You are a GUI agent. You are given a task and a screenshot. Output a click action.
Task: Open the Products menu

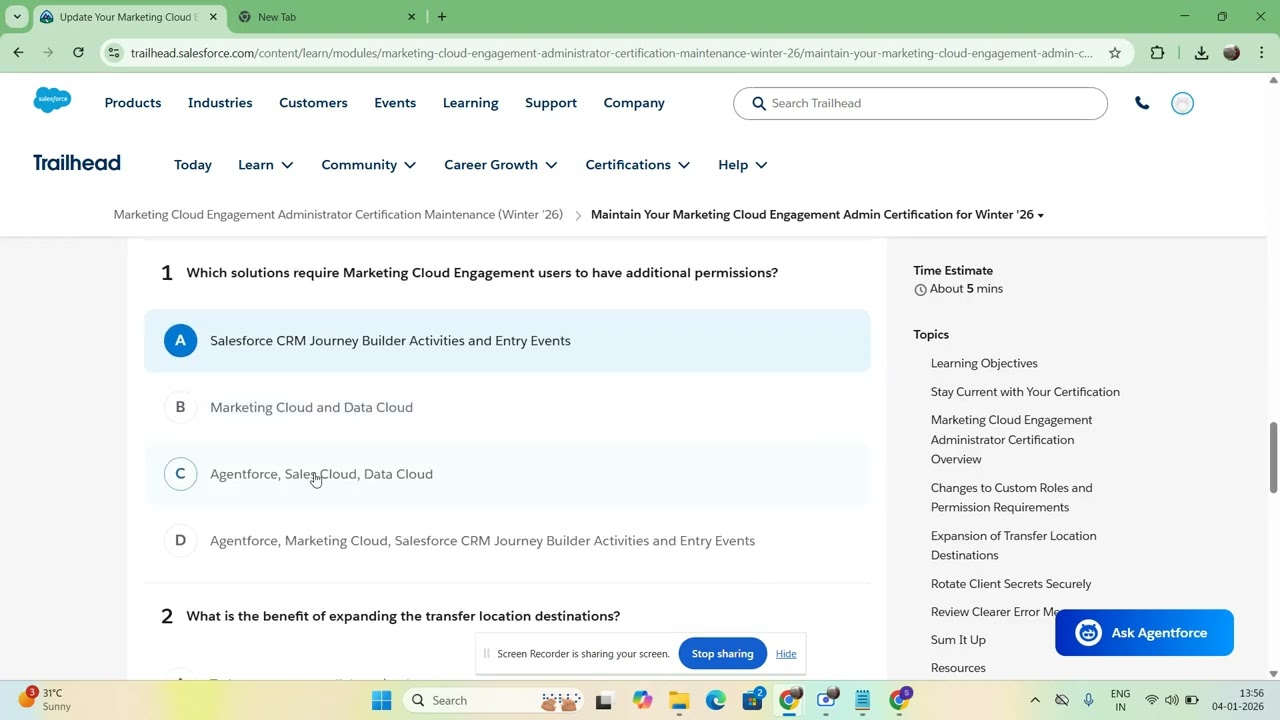click(x=133, y=103)
